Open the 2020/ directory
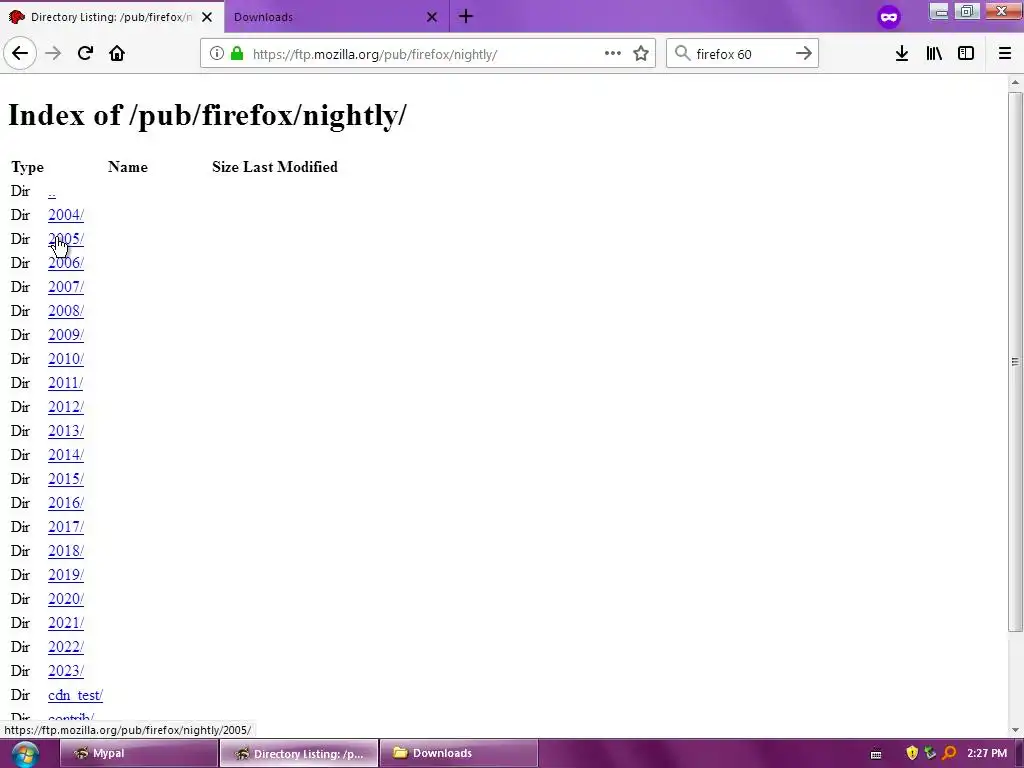 click(x=65, y=599)
